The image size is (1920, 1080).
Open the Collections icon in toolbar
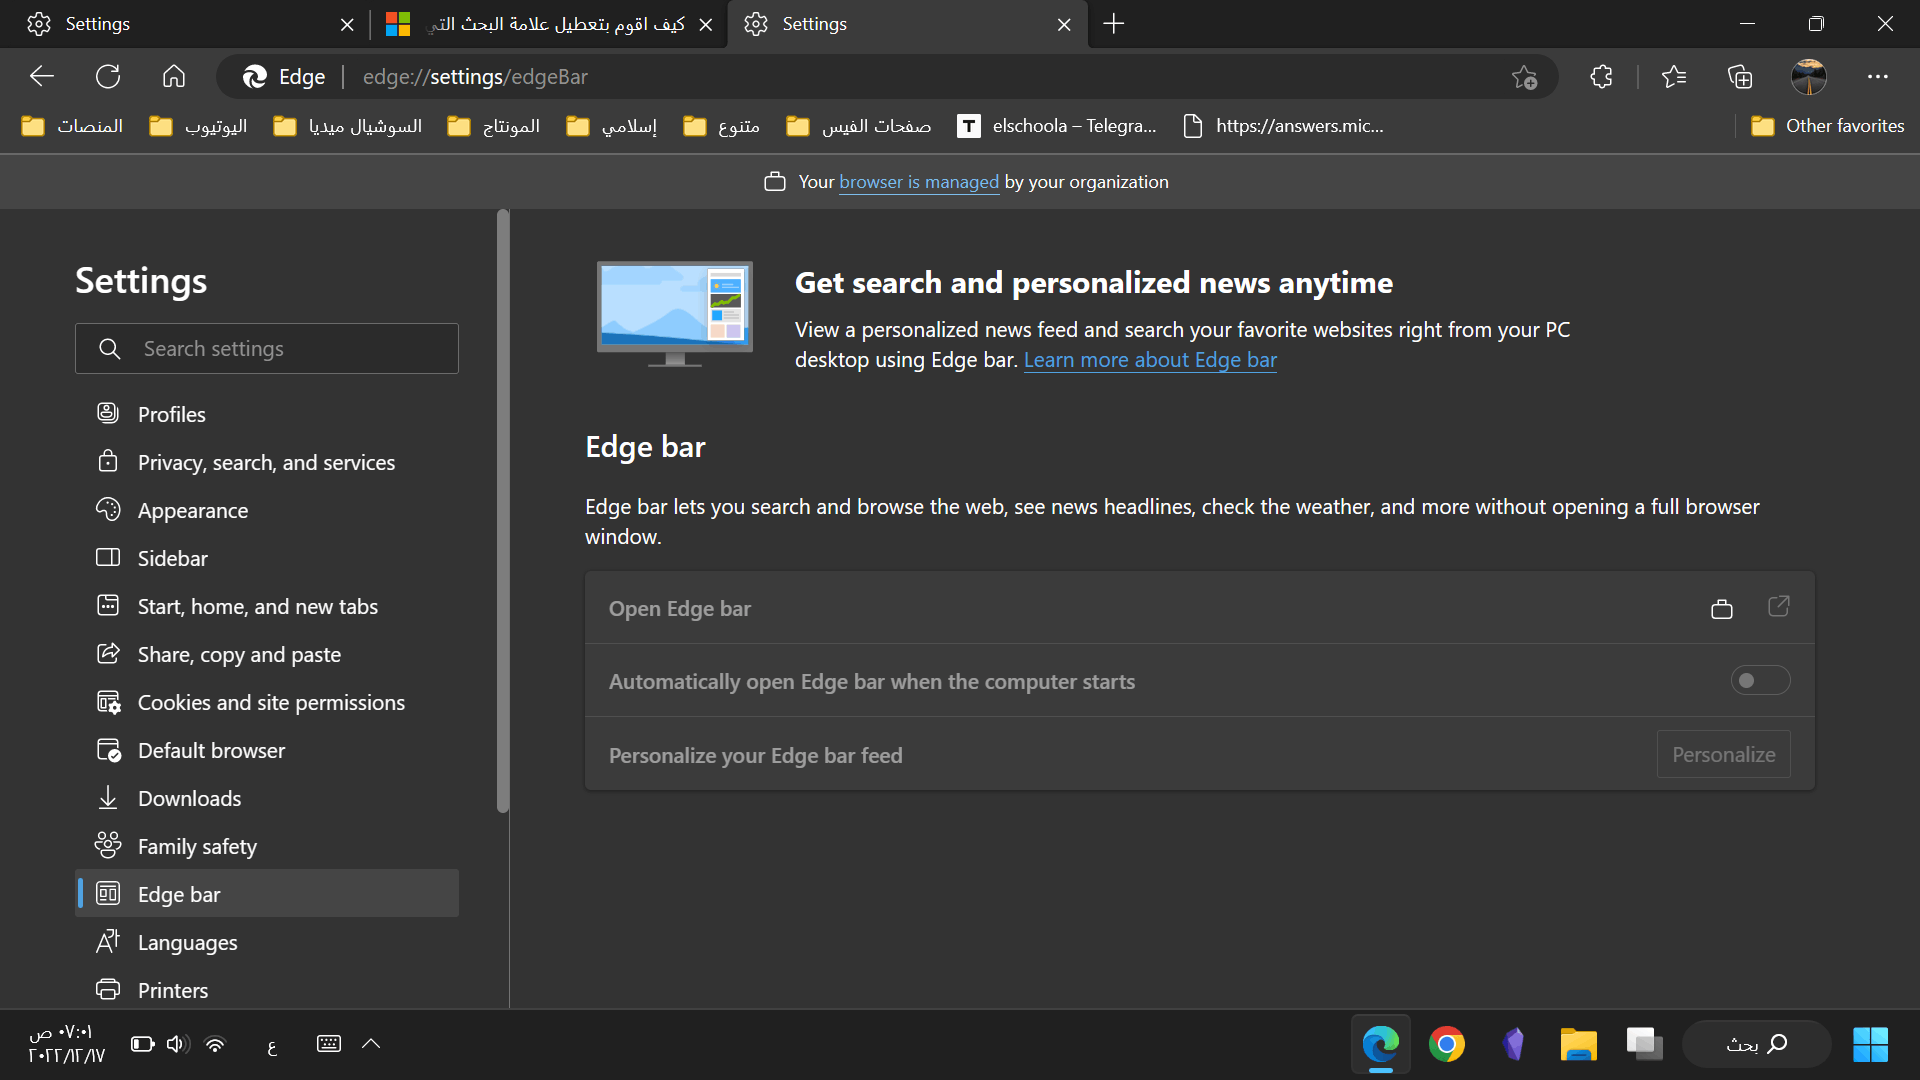click(1740, 77)
